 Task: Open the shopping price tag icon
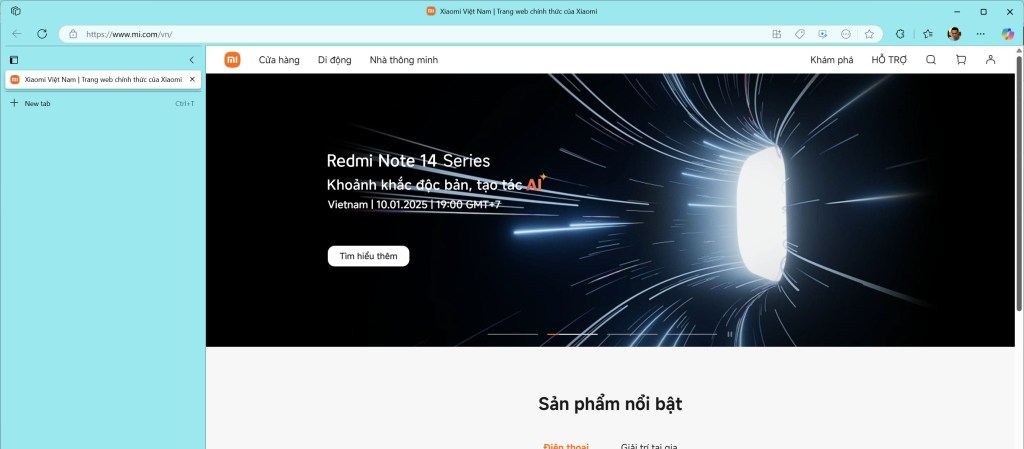tap(799, 34)
